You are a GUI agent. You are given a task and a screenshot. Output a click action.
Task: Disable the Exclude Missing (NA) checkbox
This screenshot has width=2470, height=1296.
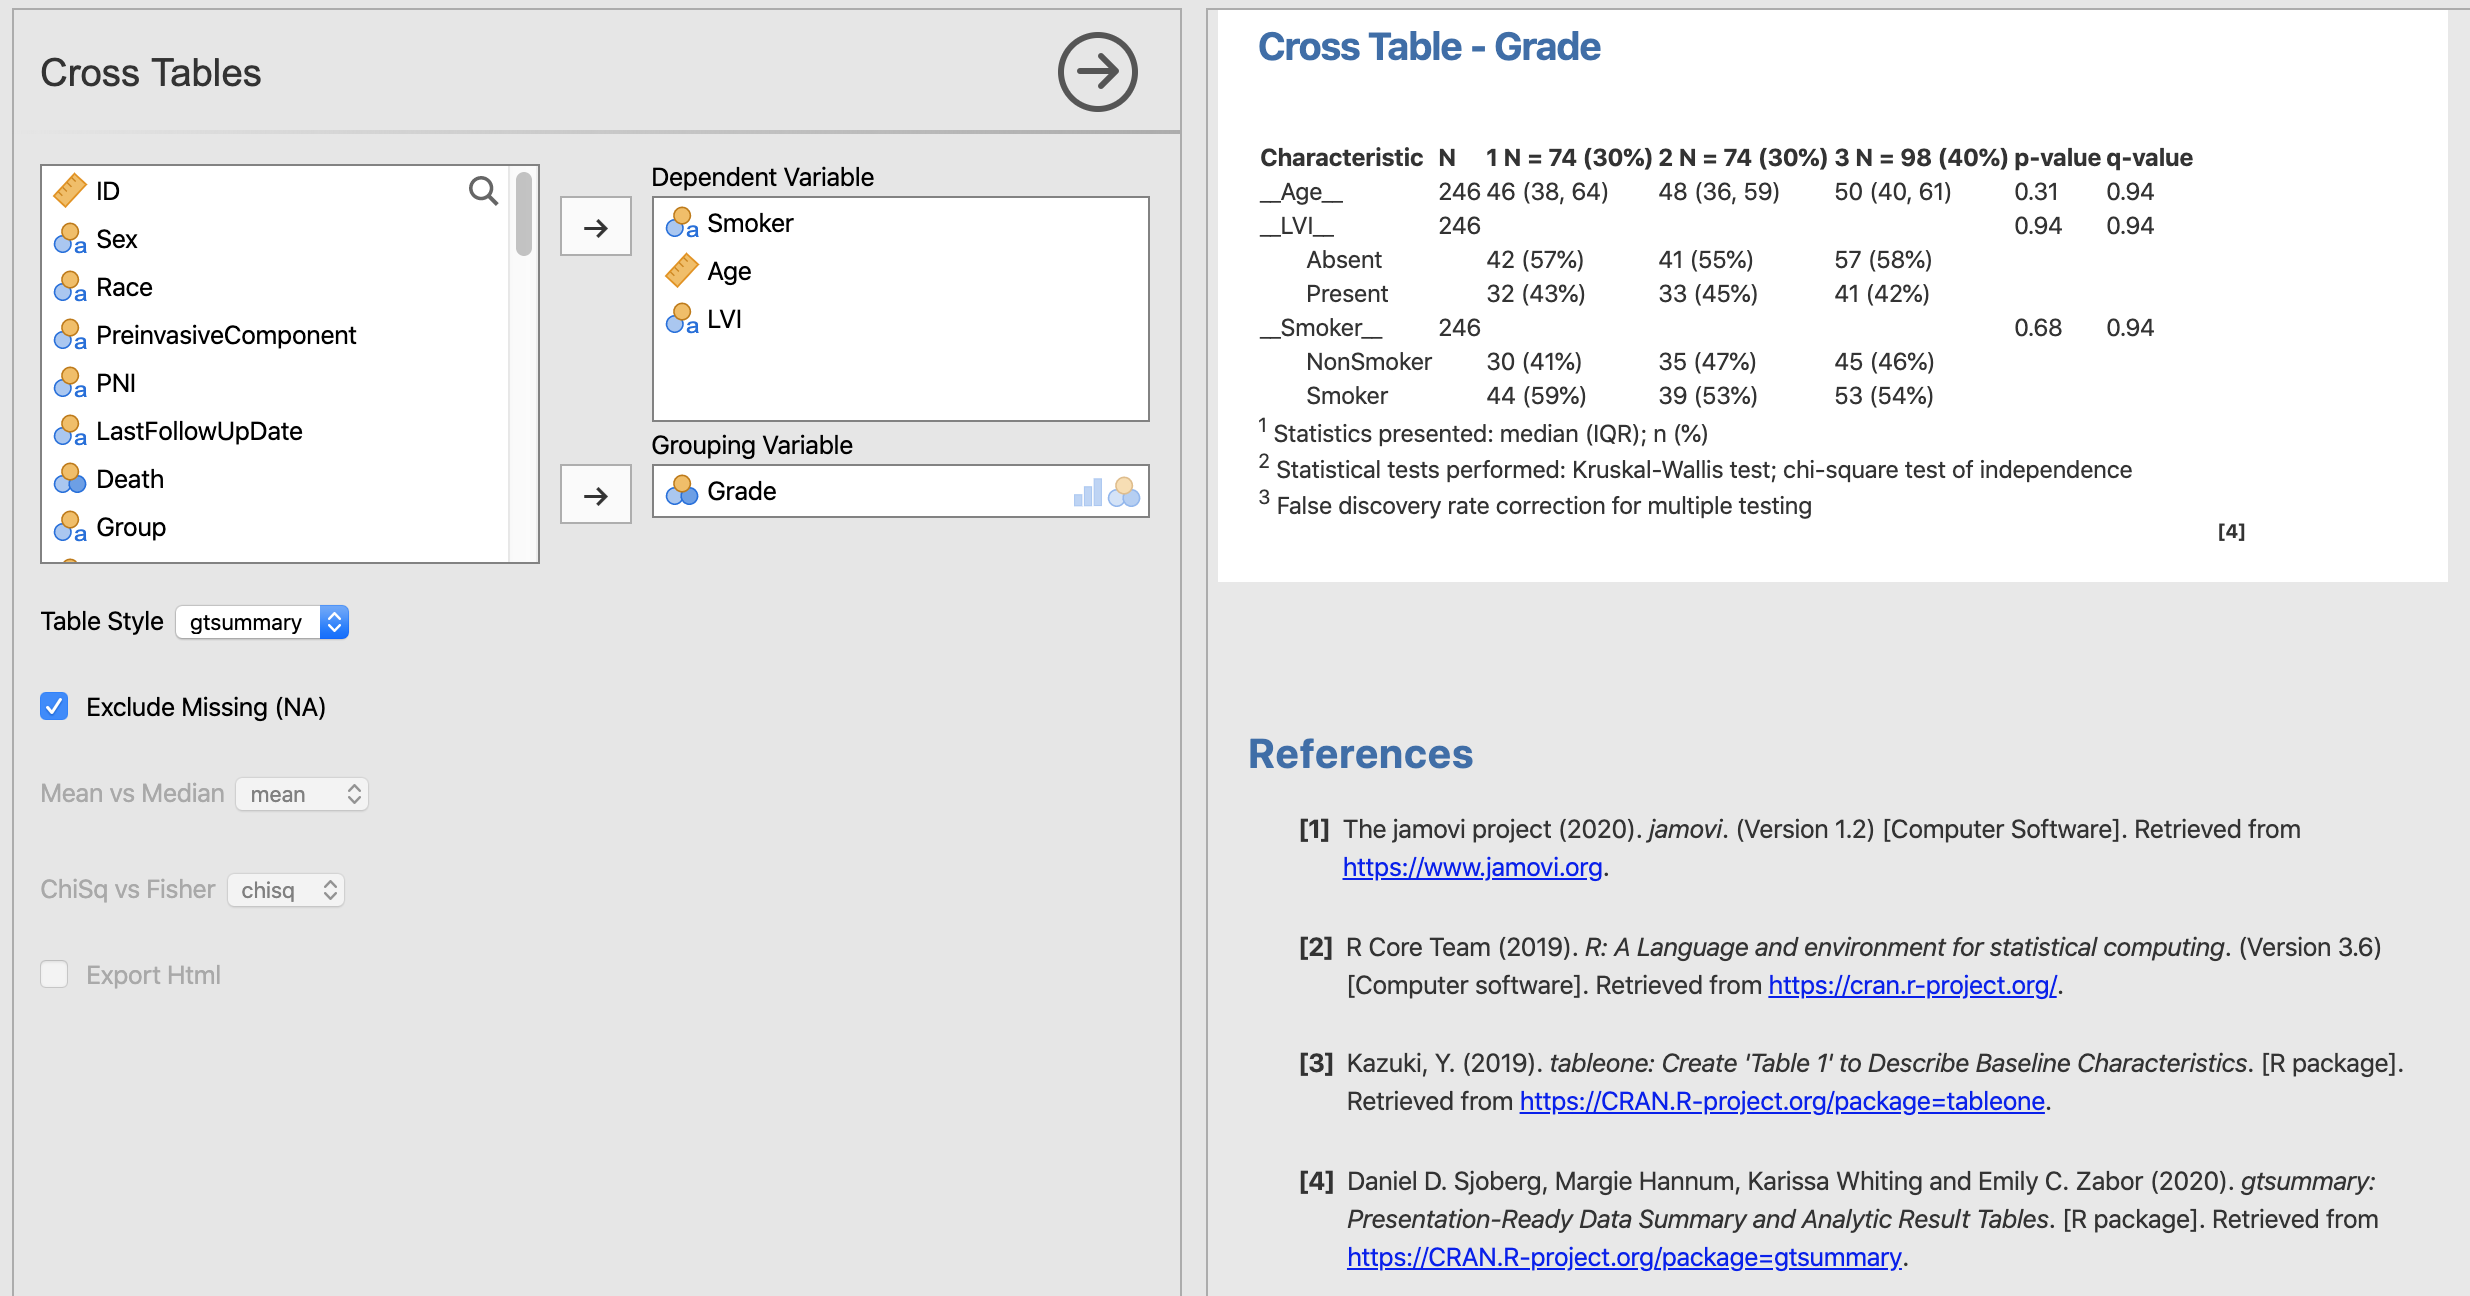(x=54, y=706)
